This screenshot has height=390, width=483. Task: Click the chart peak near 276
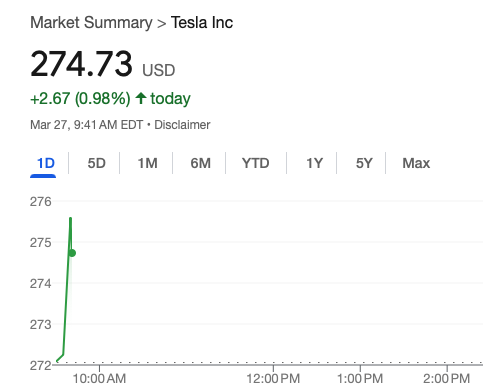[x=70, y=218]
